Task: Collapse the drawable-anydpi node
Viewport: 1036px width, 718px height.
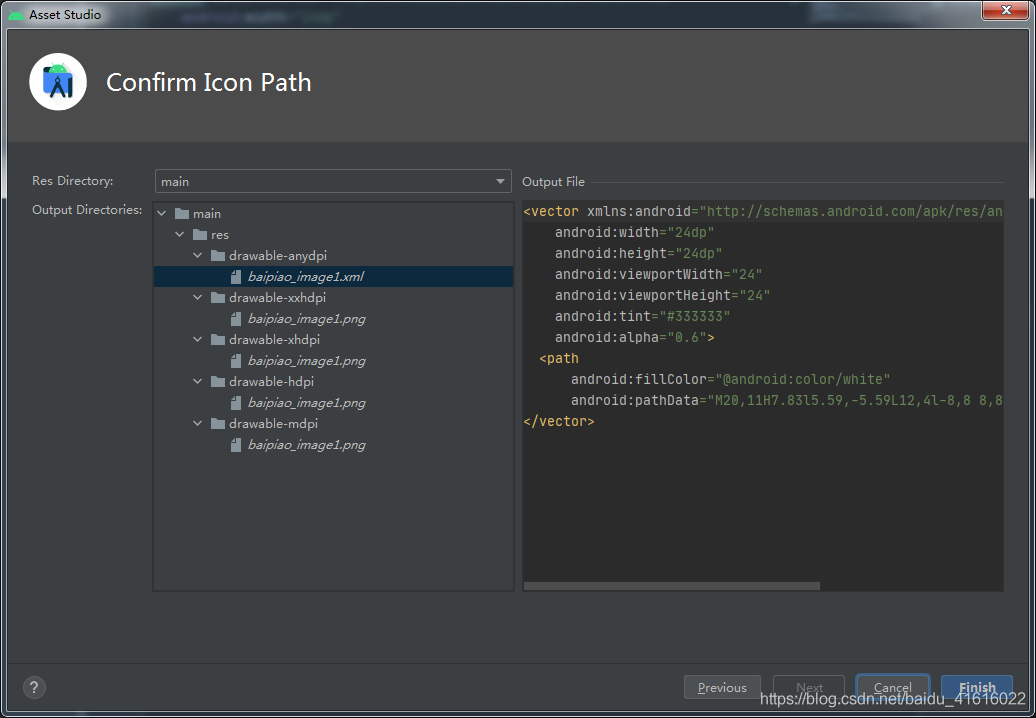Action: pos(198,256)
